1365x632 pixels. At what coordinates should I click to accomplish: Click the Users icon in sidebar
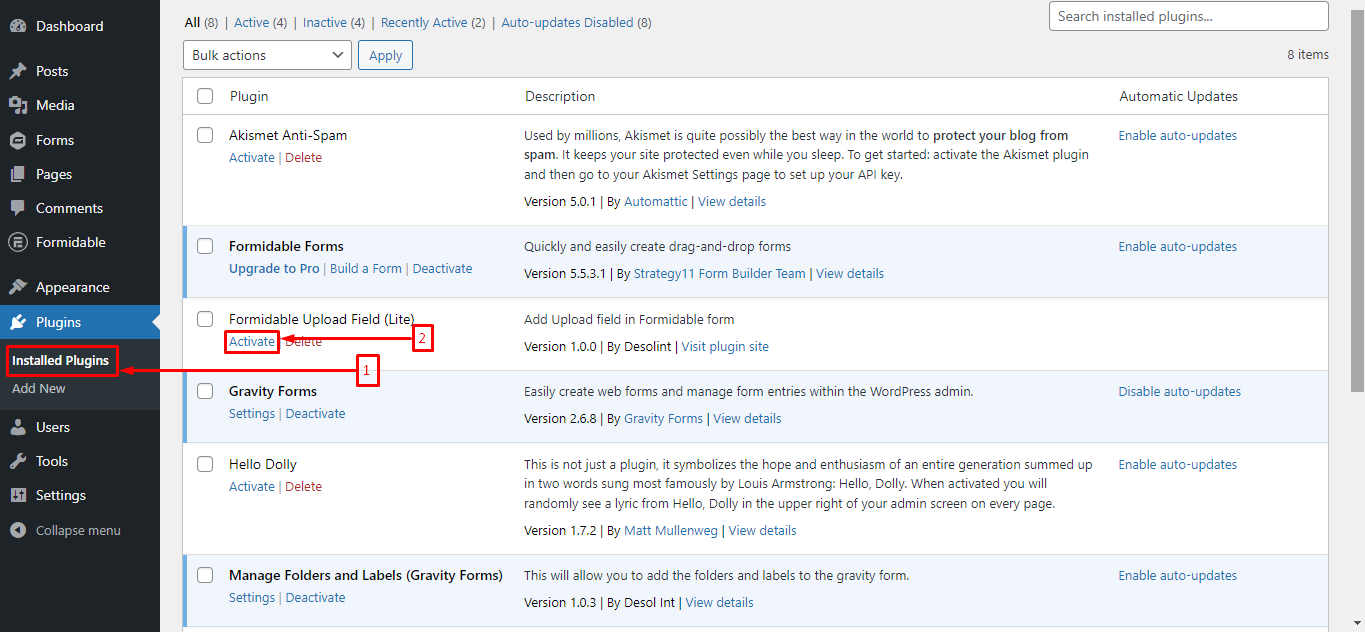pos(18,427)
